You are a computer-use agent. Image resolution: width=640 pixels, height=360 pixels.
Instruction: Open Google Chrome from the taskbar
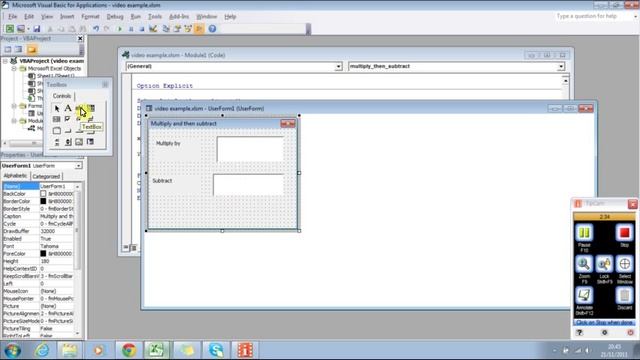129,350
